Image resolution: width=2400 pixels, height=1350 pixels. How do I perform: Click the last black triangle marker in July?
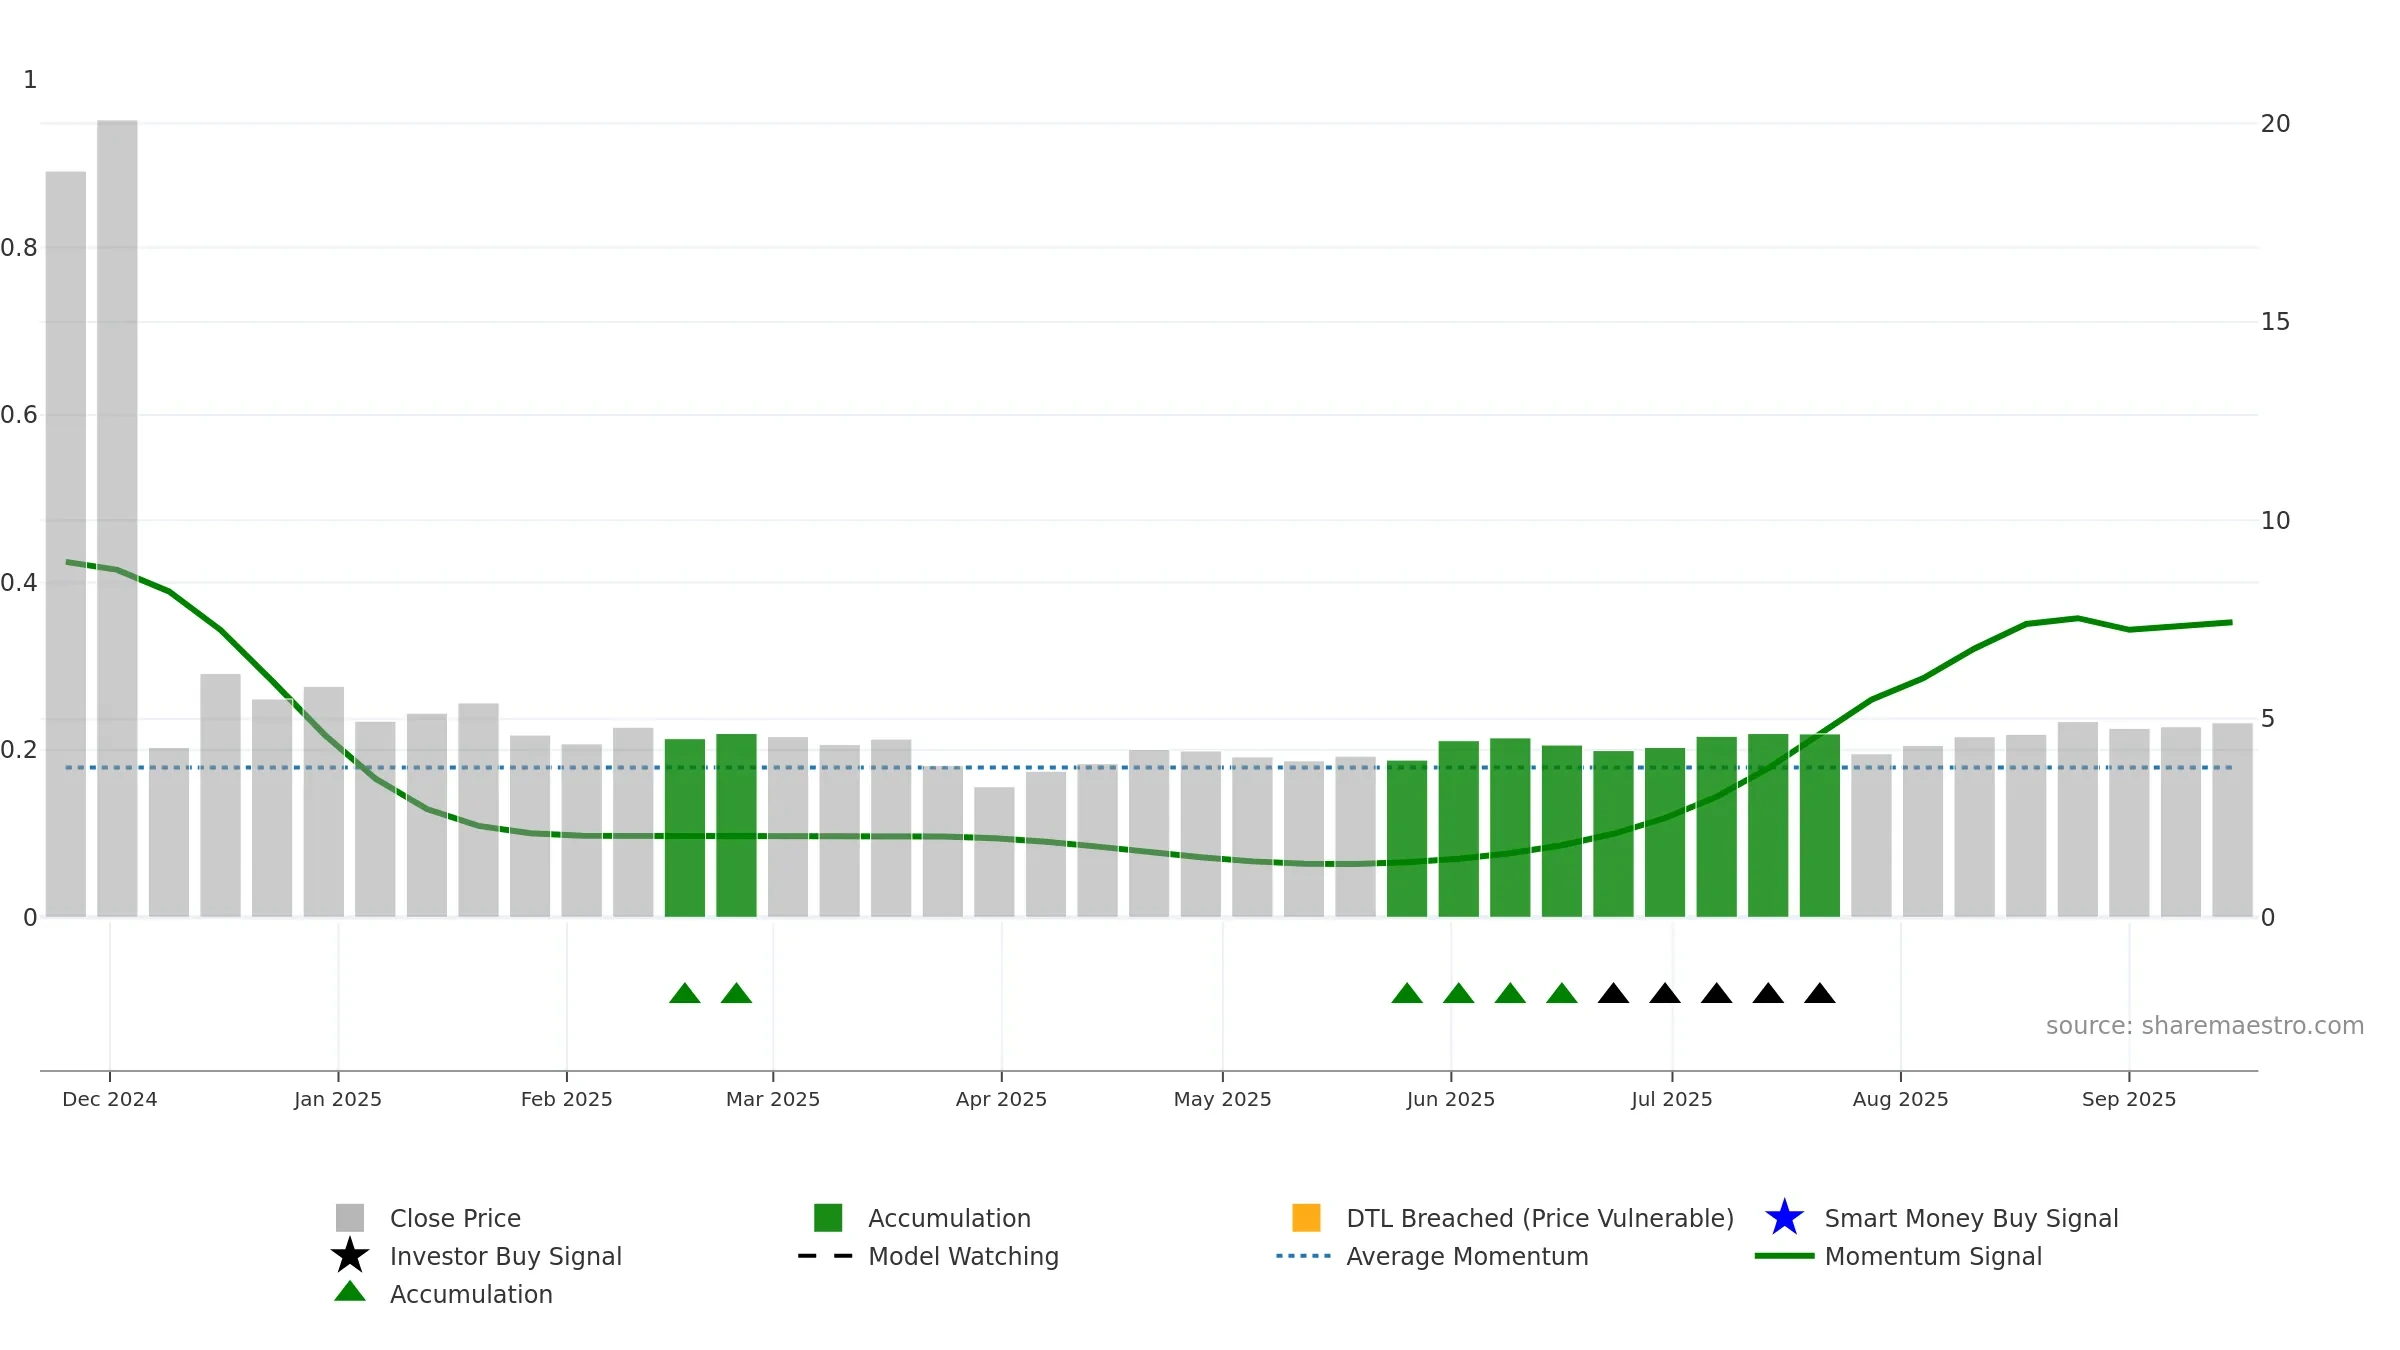(1820, 993)
